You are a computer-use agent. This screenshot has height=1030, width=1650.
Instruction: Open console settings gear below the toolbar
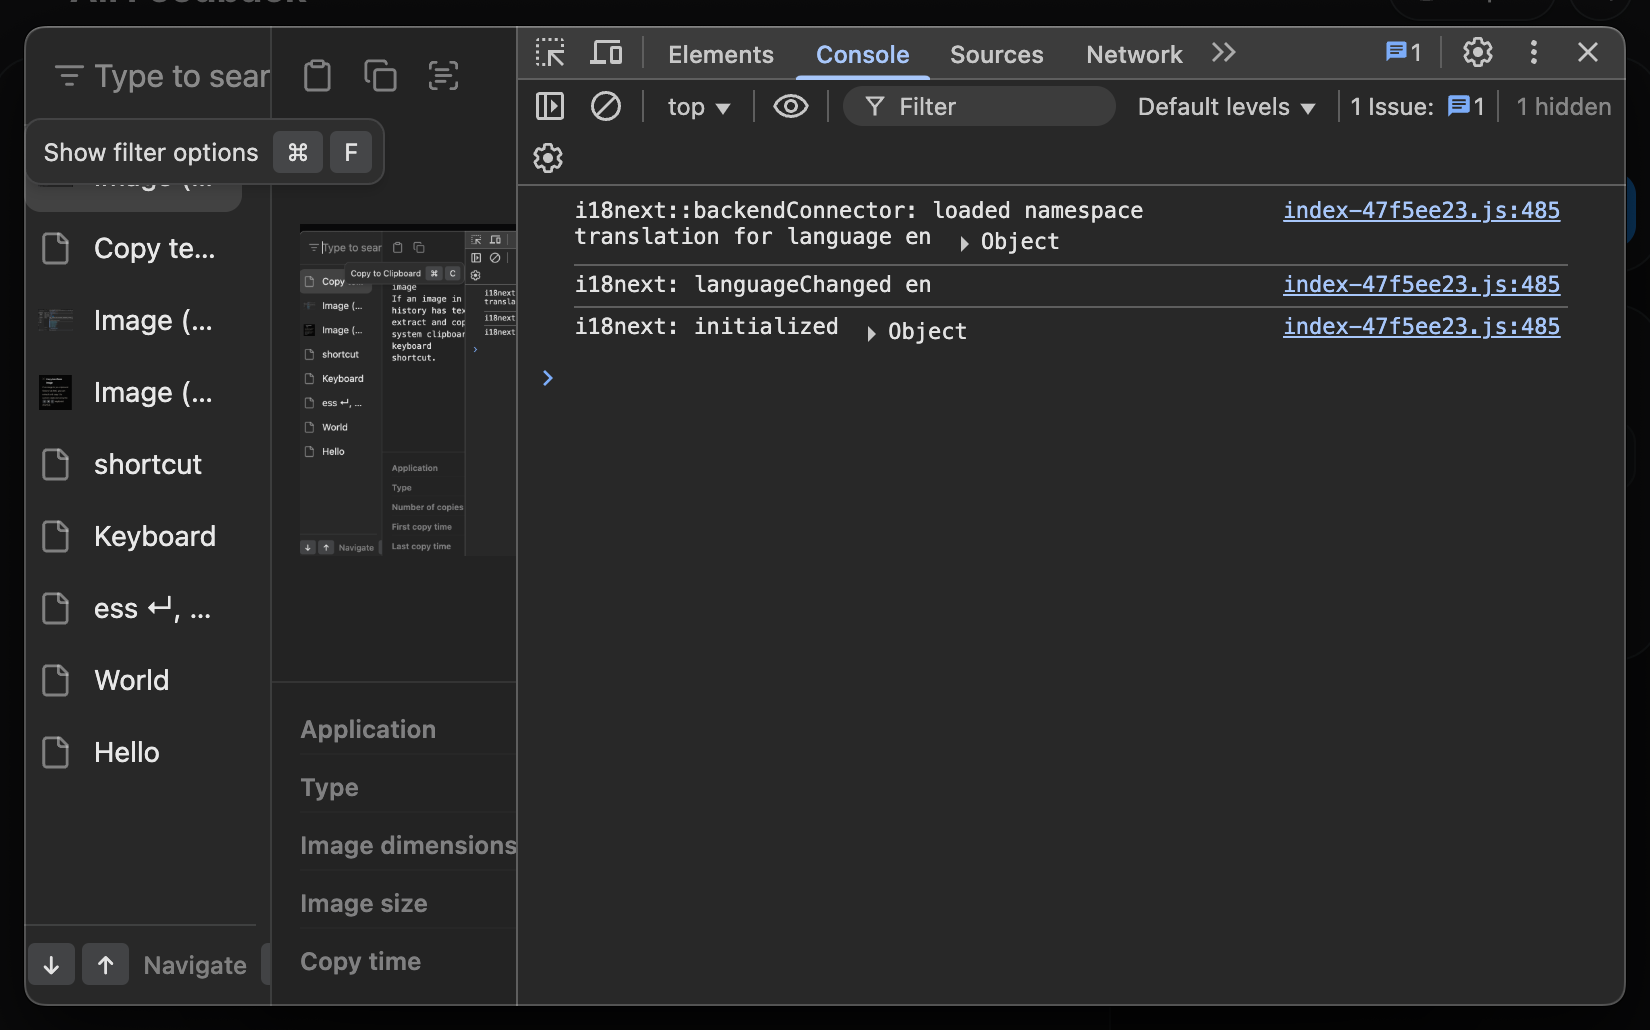548,158
